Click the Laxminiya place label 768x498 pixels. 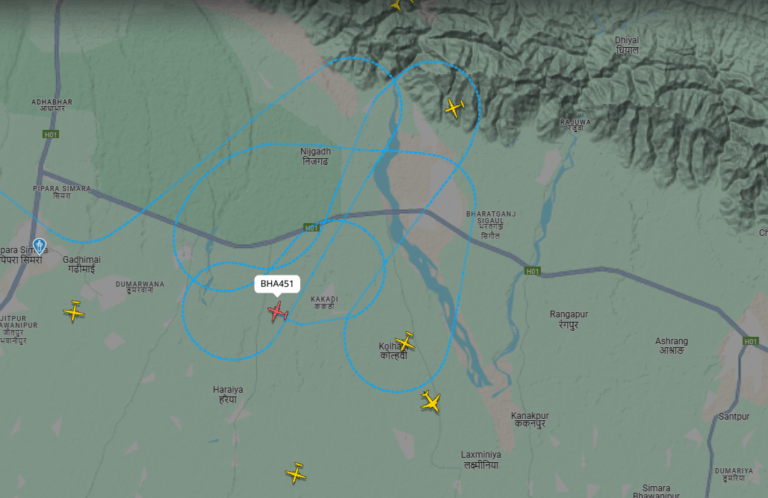point(481,460)
